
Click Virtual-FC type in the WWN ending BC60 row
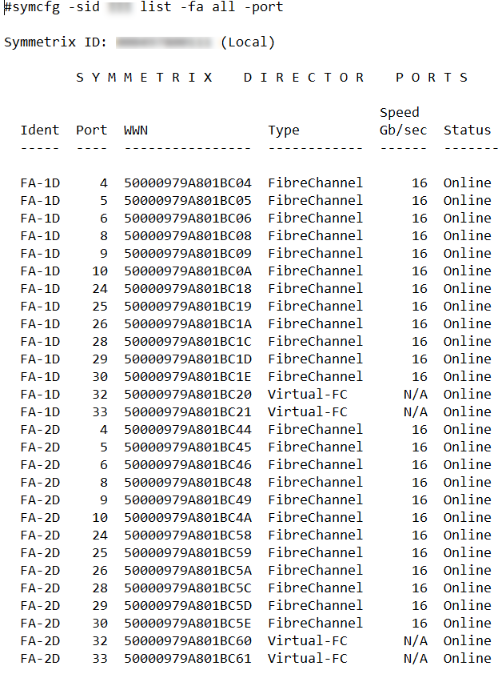307,641
